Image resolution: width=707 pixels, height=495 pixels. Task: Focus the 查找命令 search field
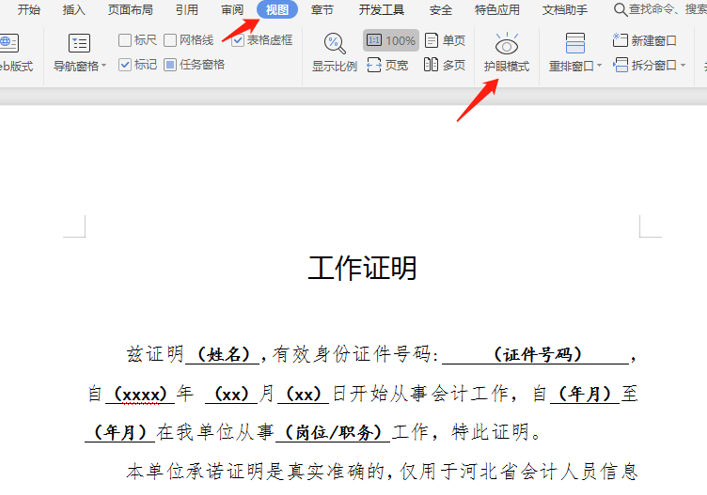coord(667,9)
